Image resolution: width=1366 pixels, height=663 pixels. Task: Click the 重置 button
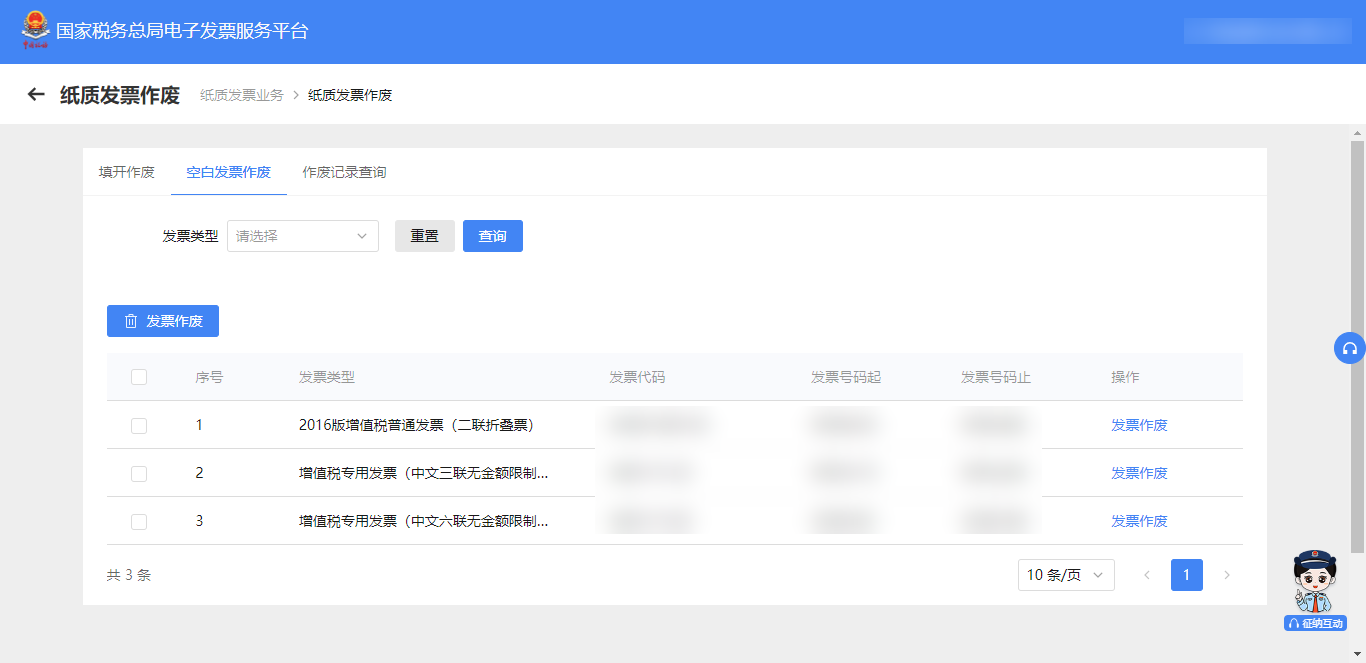click(425, 236)
